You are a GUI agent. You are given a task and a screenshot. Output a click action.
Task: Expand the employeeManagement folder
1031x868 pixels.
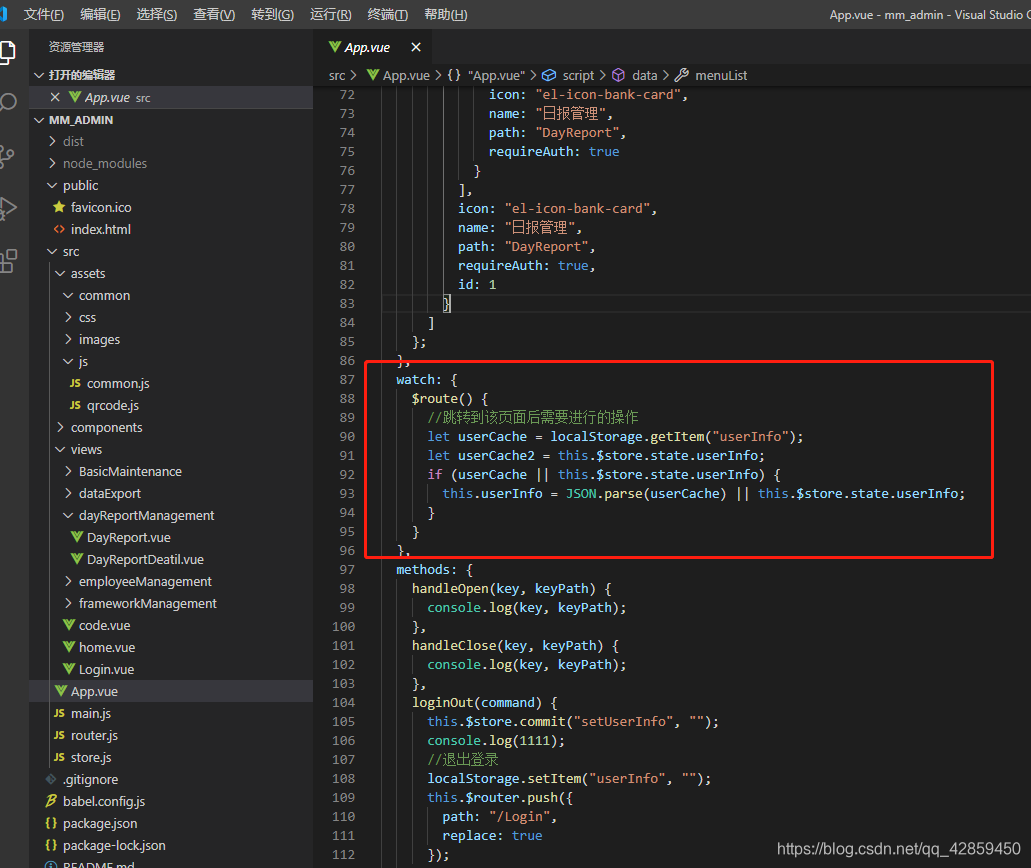[68, 581]
